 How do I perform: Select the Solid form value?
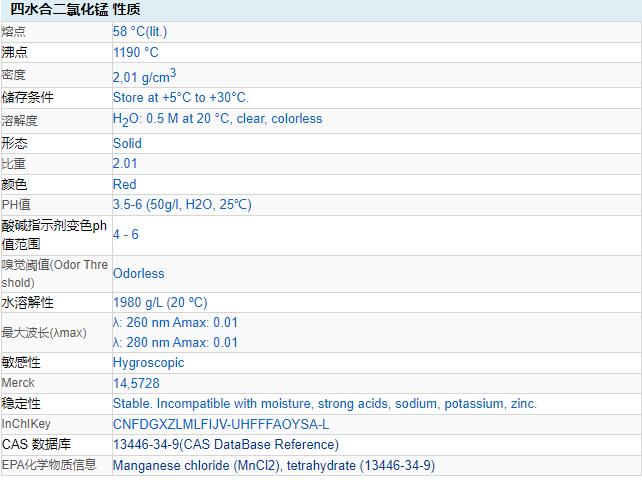tap(127, 143)
